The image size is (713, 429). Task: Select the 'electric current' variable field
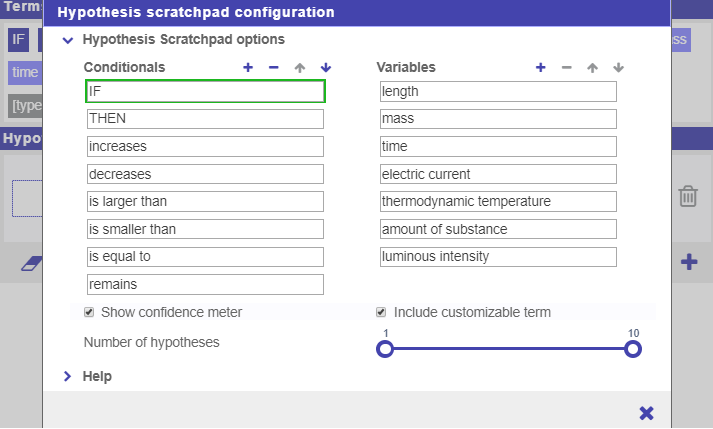tap(498, 174)
